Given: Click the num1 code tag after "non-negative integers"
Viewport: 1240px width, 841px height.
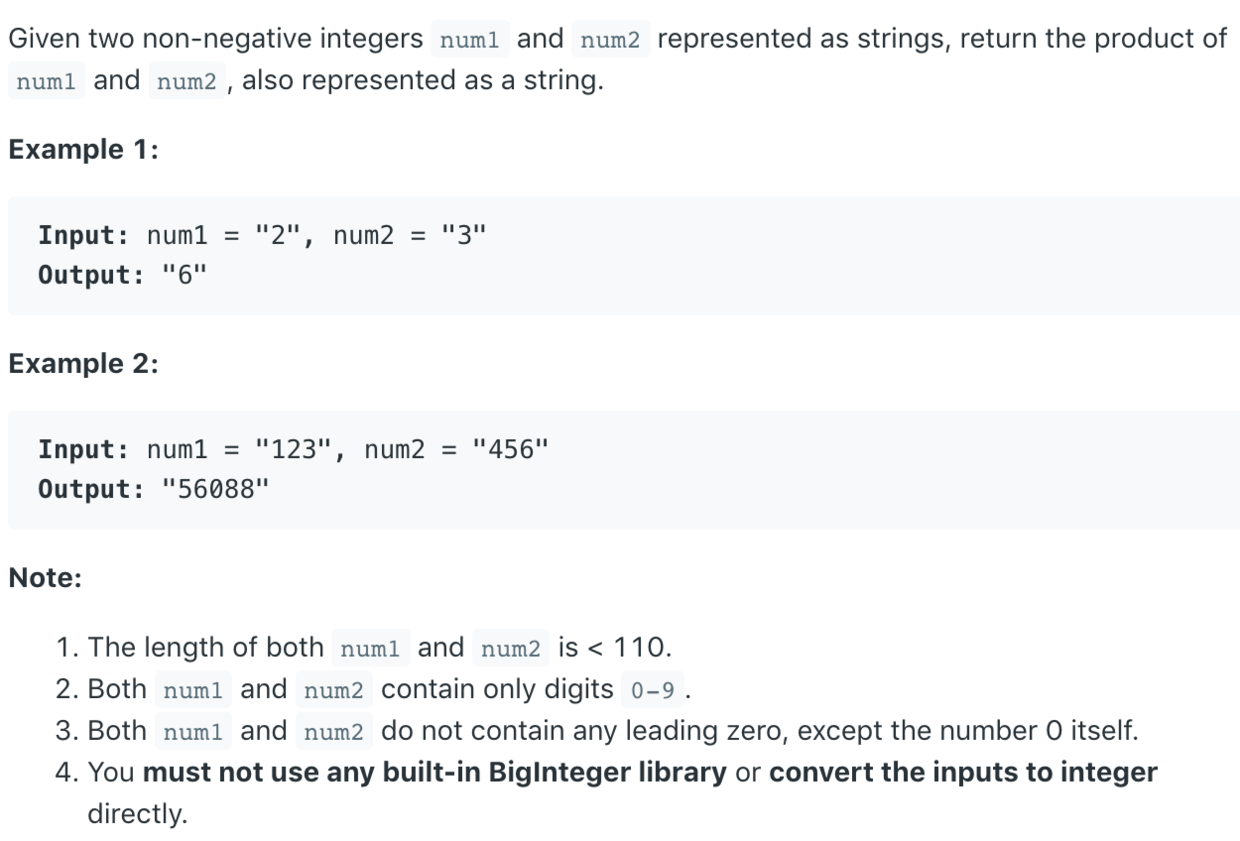Looking at the screenshot, I should point(470,40).
